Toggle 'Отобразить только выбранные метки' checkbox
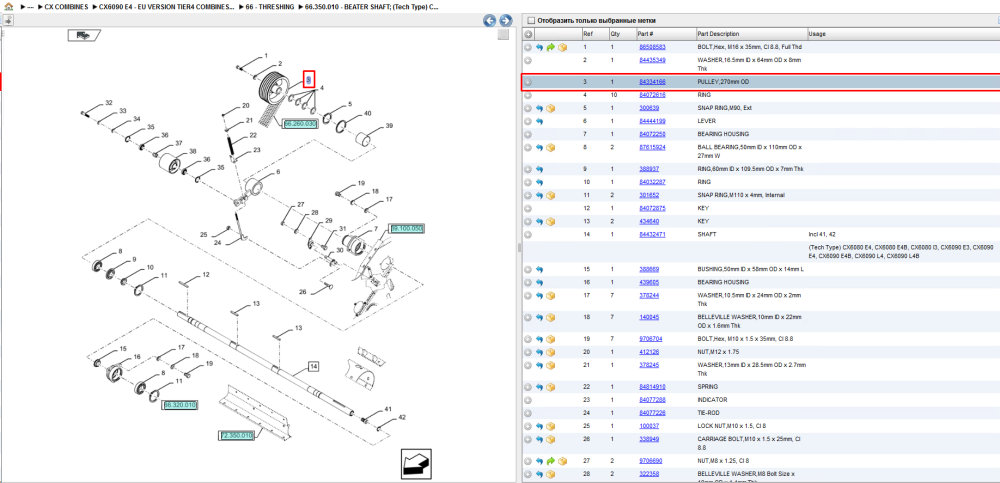 tap(531, 21)
